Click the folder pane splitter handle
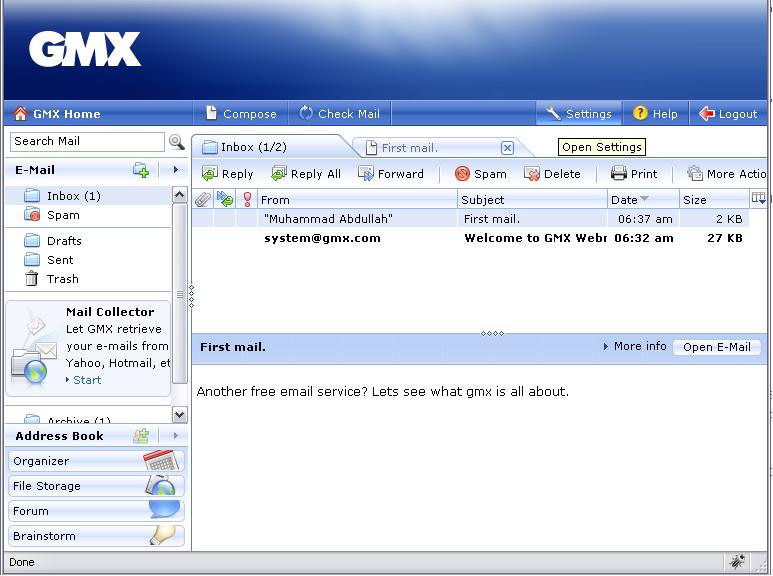Screen dimensions: 773x576 (x=191, y=296)
